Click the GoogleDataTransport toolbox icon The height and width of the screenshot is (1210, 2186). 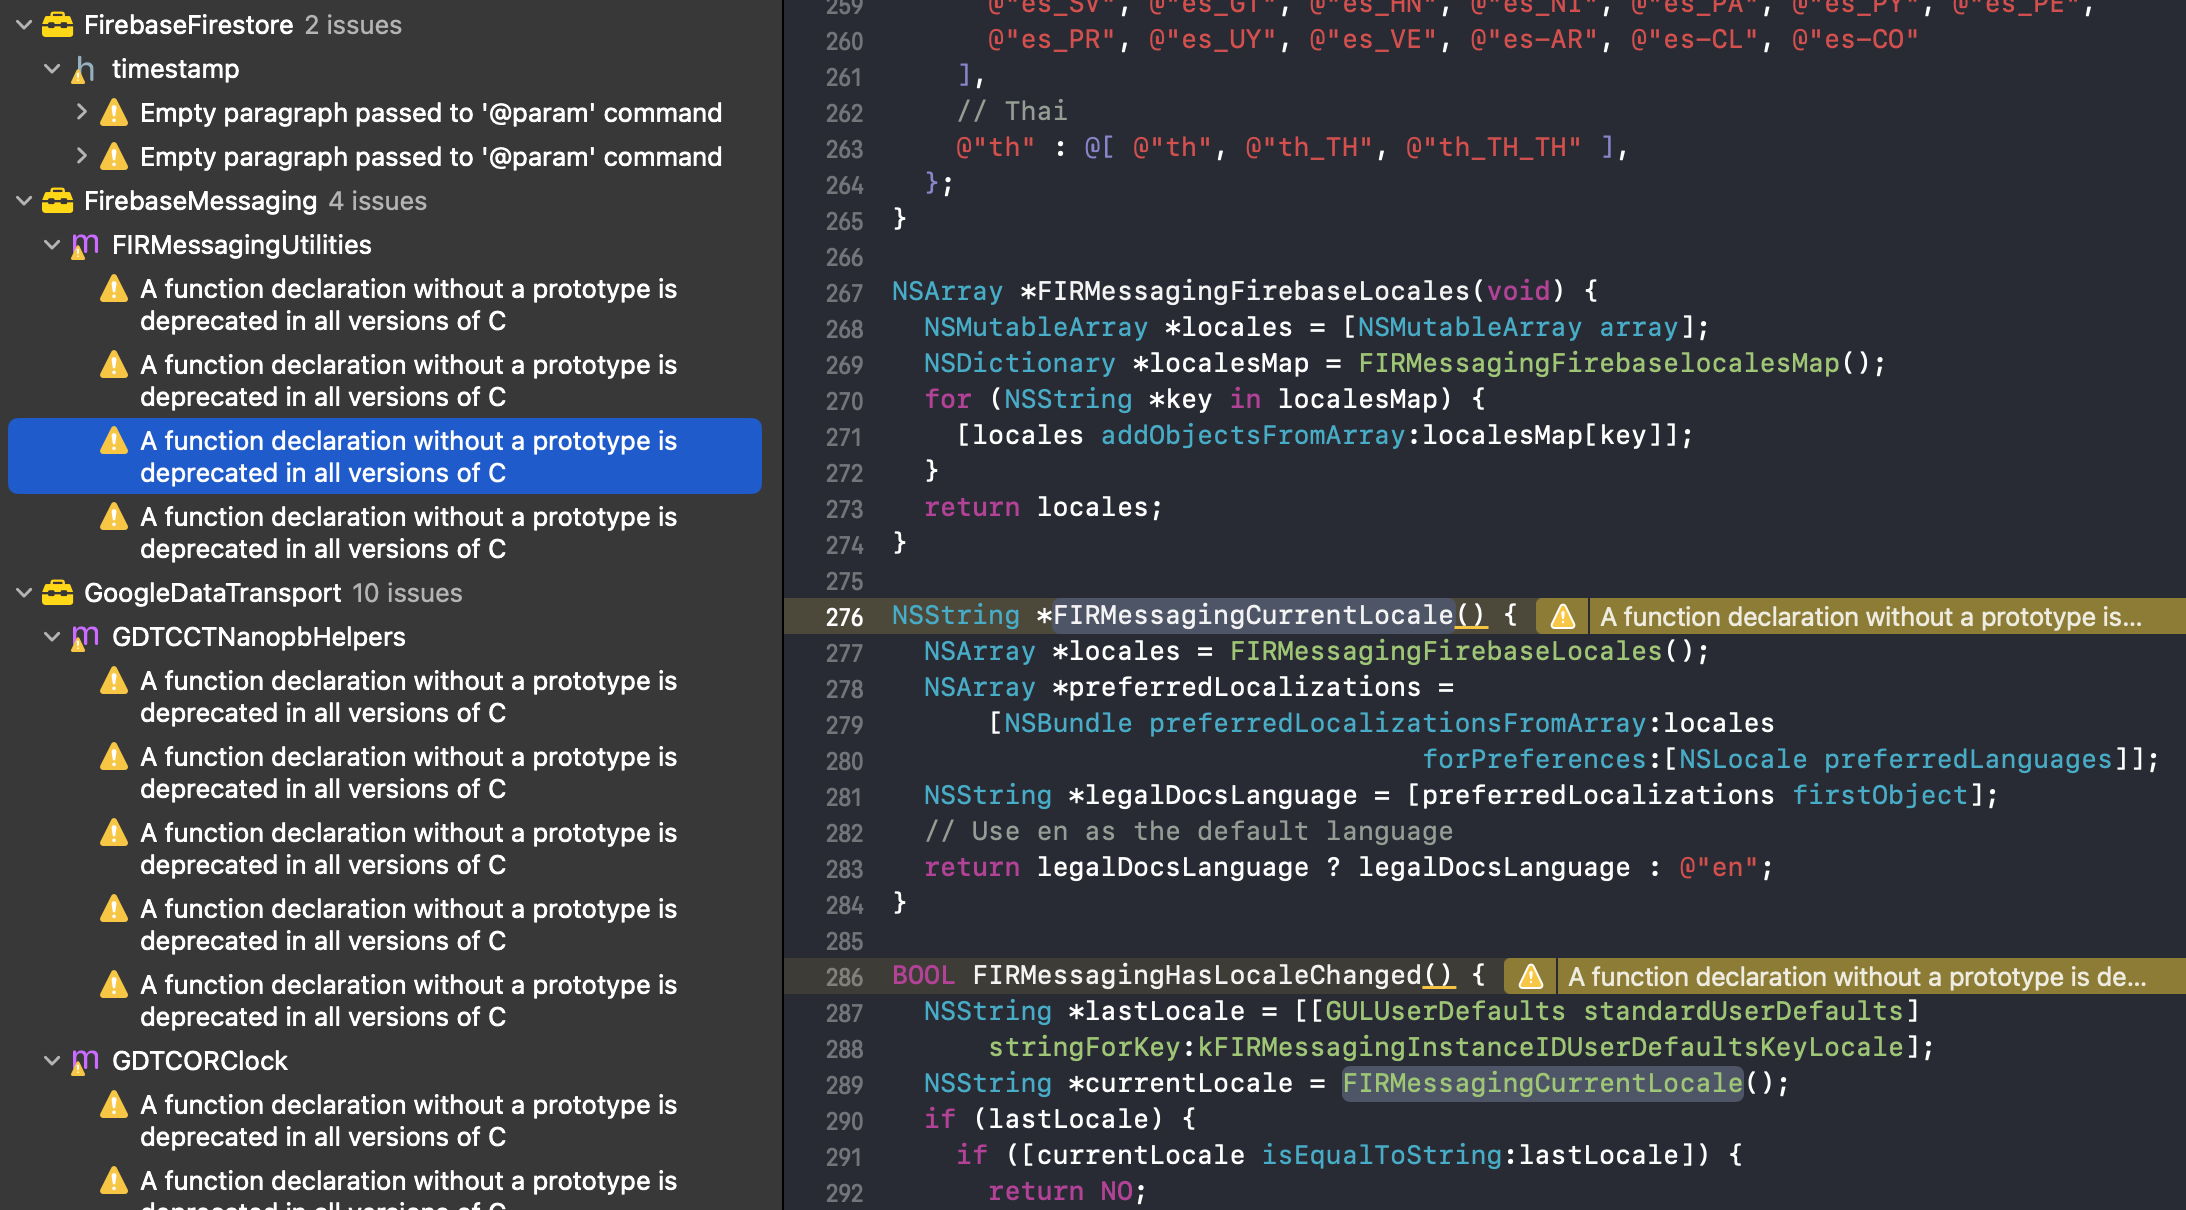click(57, 593)
